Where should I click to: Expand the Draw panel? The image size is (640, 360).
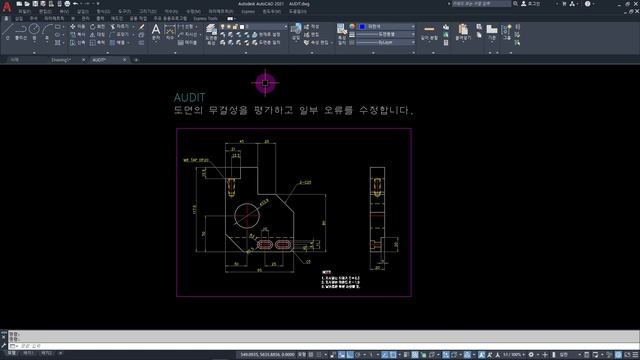(x=34, y=53)
